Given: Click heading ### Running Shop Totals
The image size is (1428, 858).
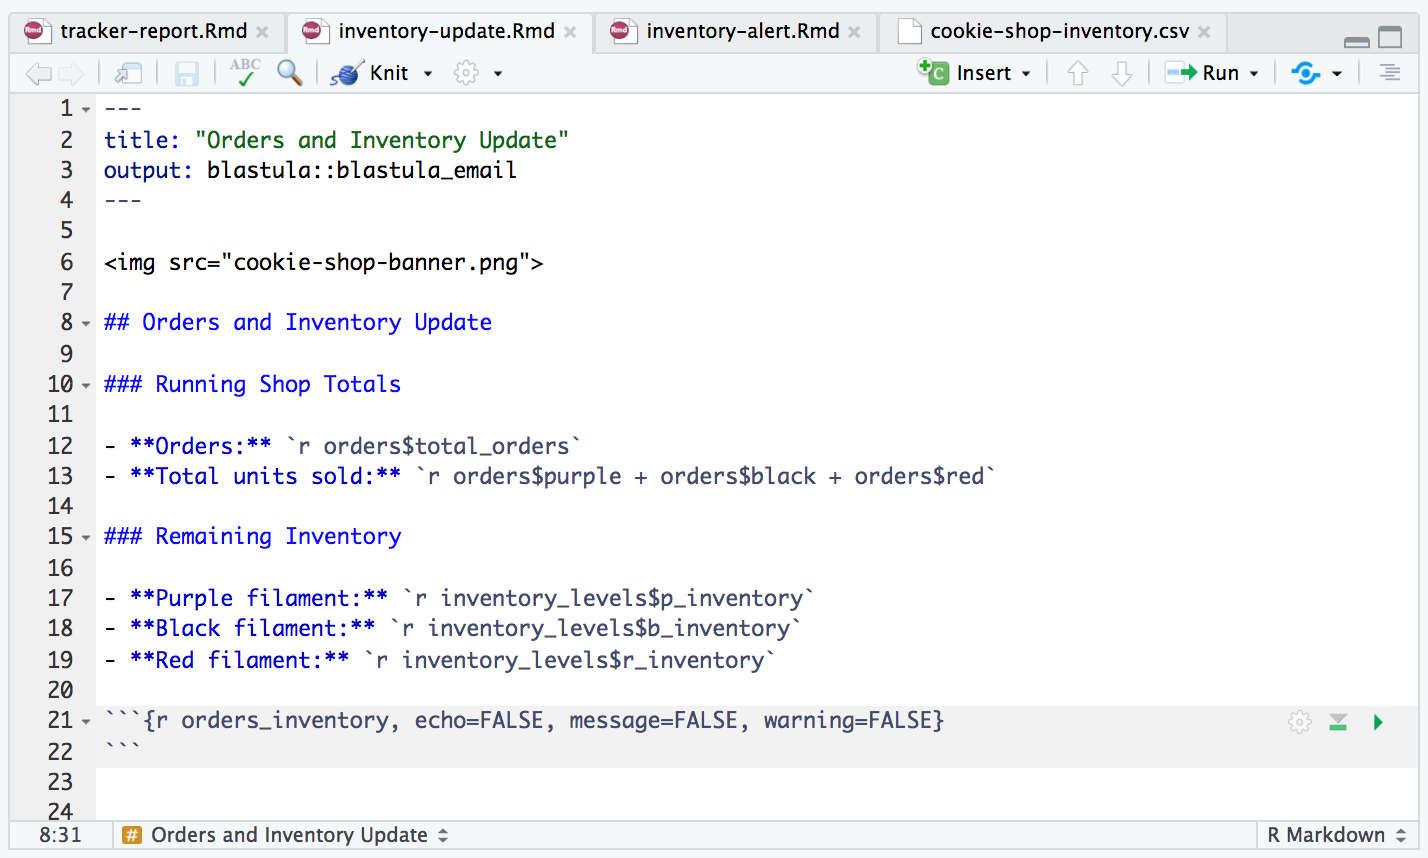Looking at the screenshot, I should point(252,384).
